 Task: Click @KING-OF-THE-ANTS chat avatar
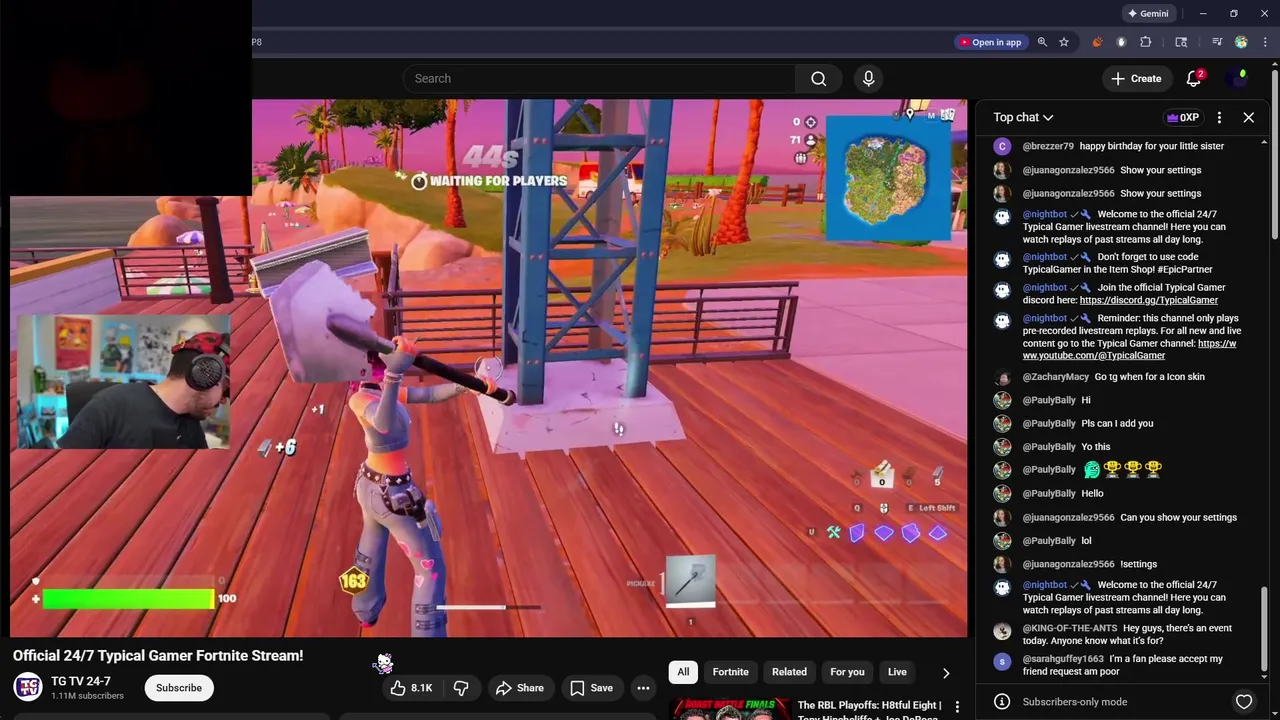click(x=1002, y=631)
